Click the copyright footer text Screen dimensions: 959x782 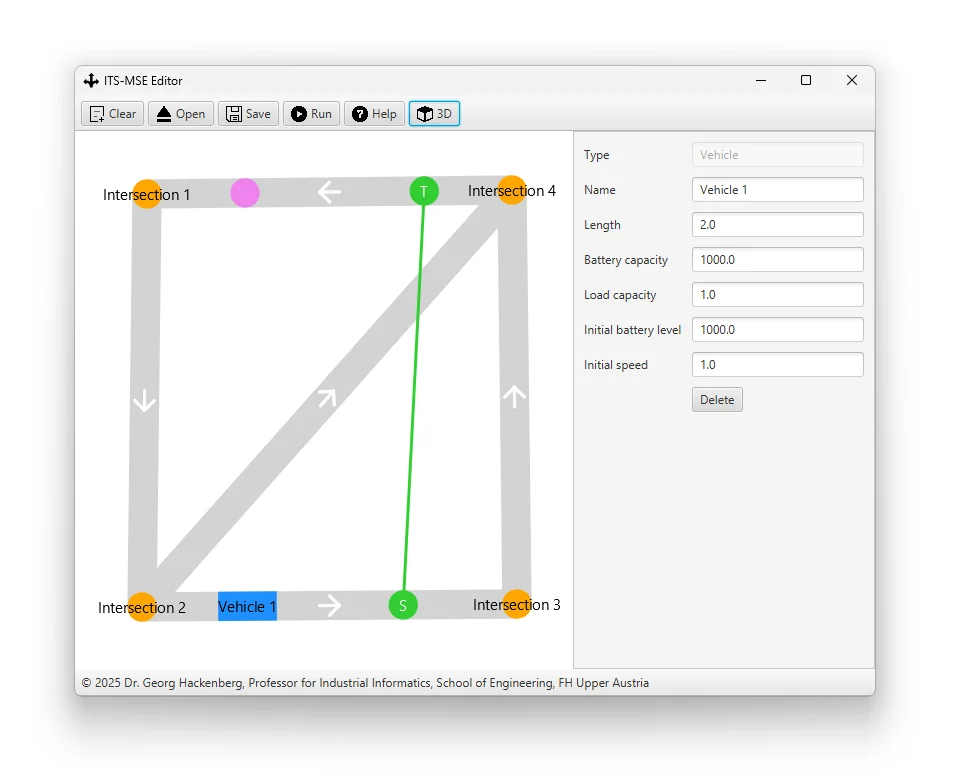[x=365, y=682]
